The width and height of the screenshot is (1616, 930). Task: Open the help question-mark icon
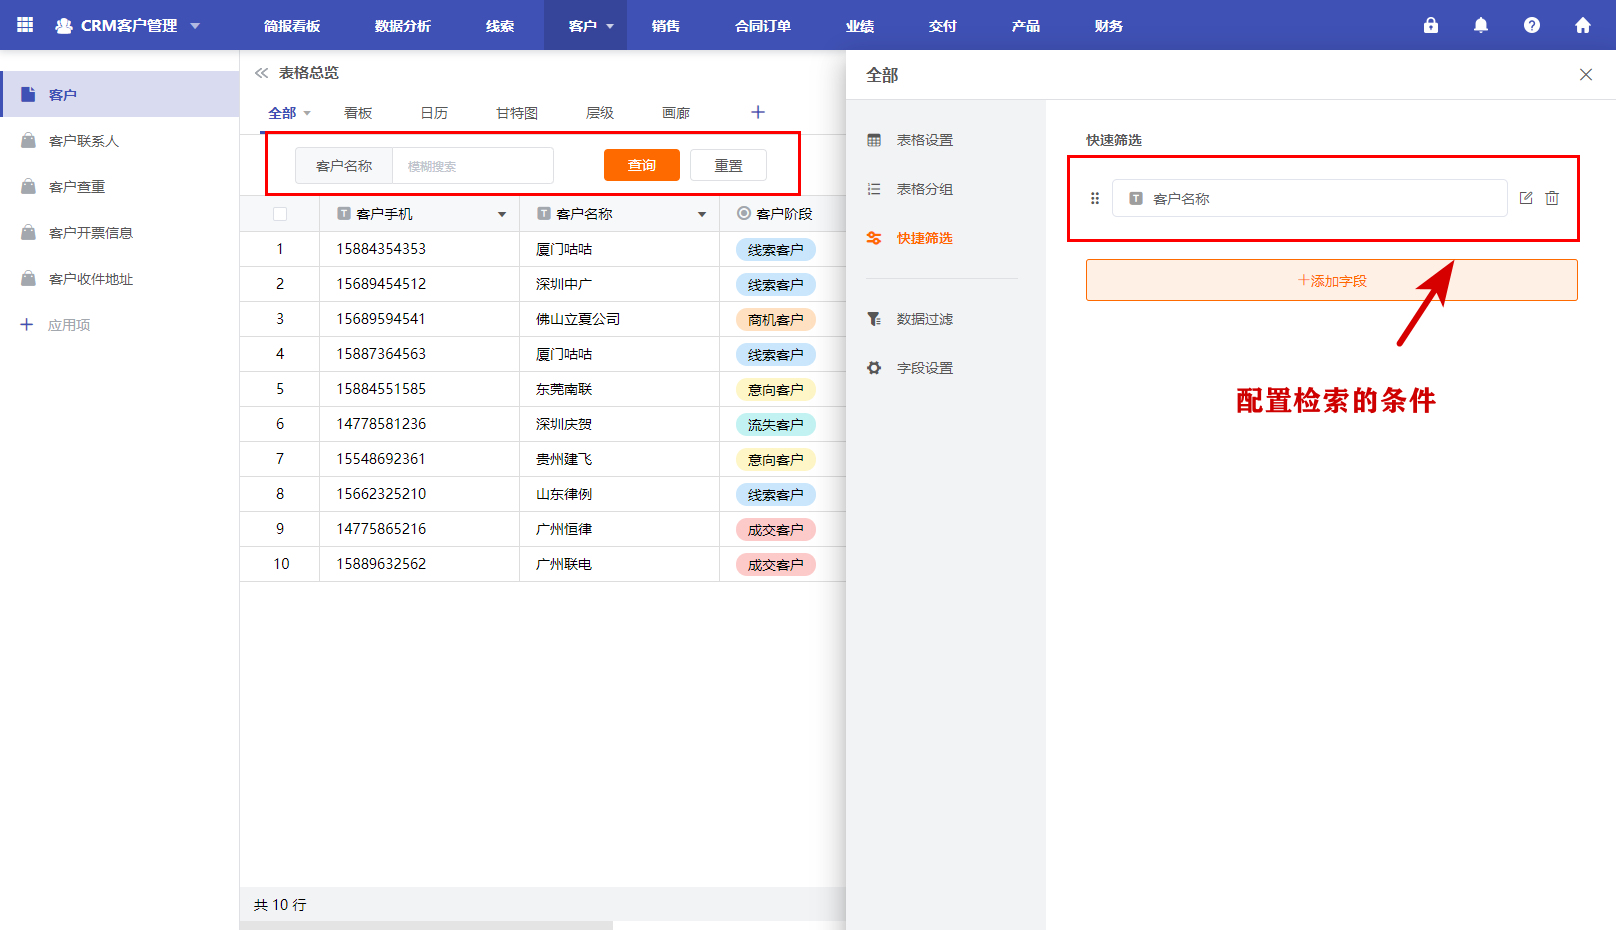coord(1532,25)
